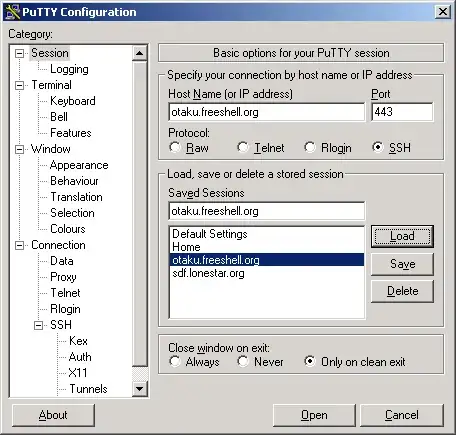Open the Rlogin category in the tree

(x=65, y=309)
